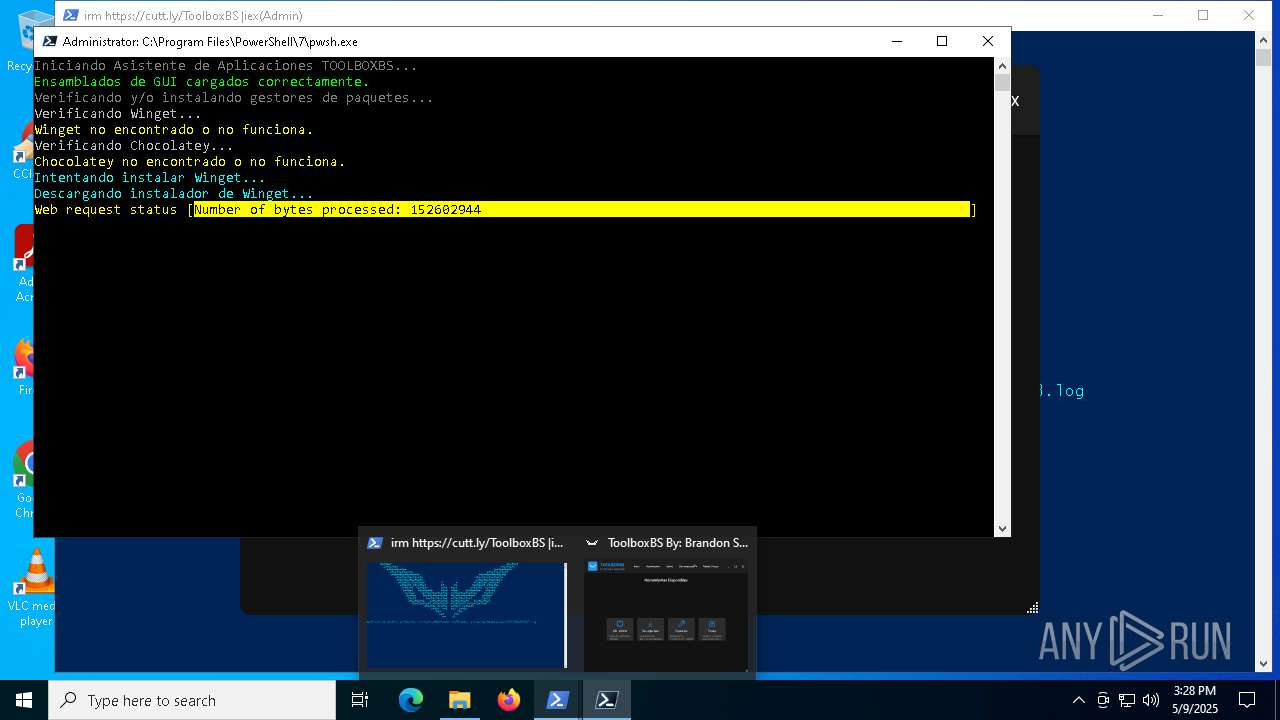Minimize the irm (Admin) background window
The width and height of the screenshot is (1280, 720).
pyautogui.click(x=1158, y=15)
